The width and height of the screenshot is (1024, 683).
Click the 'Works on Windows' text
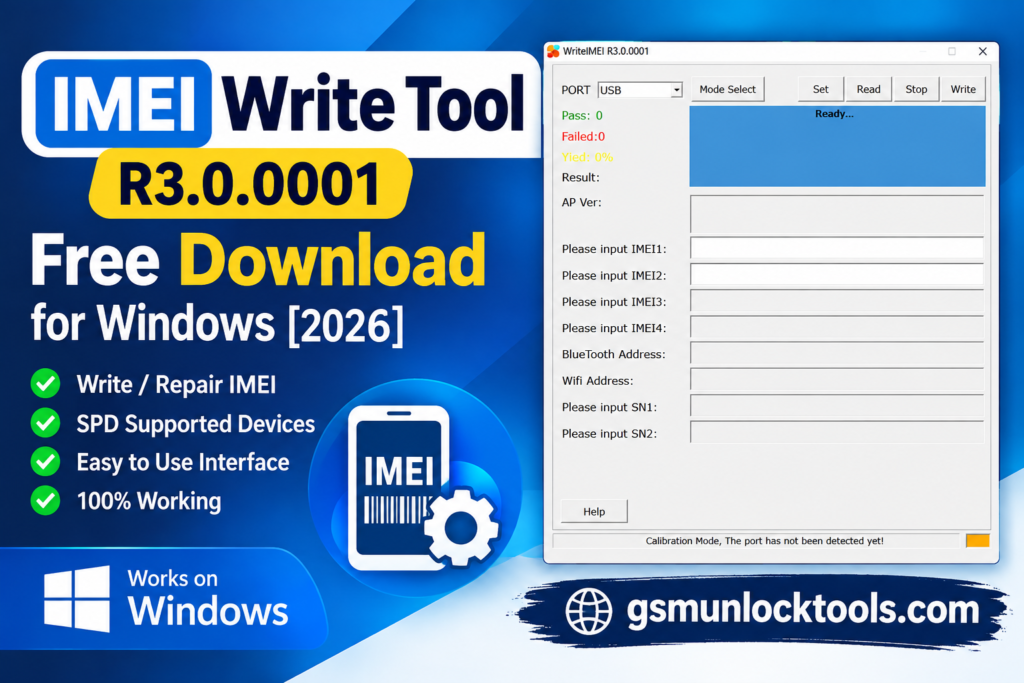pyautogui.click(x=208, y=597)
